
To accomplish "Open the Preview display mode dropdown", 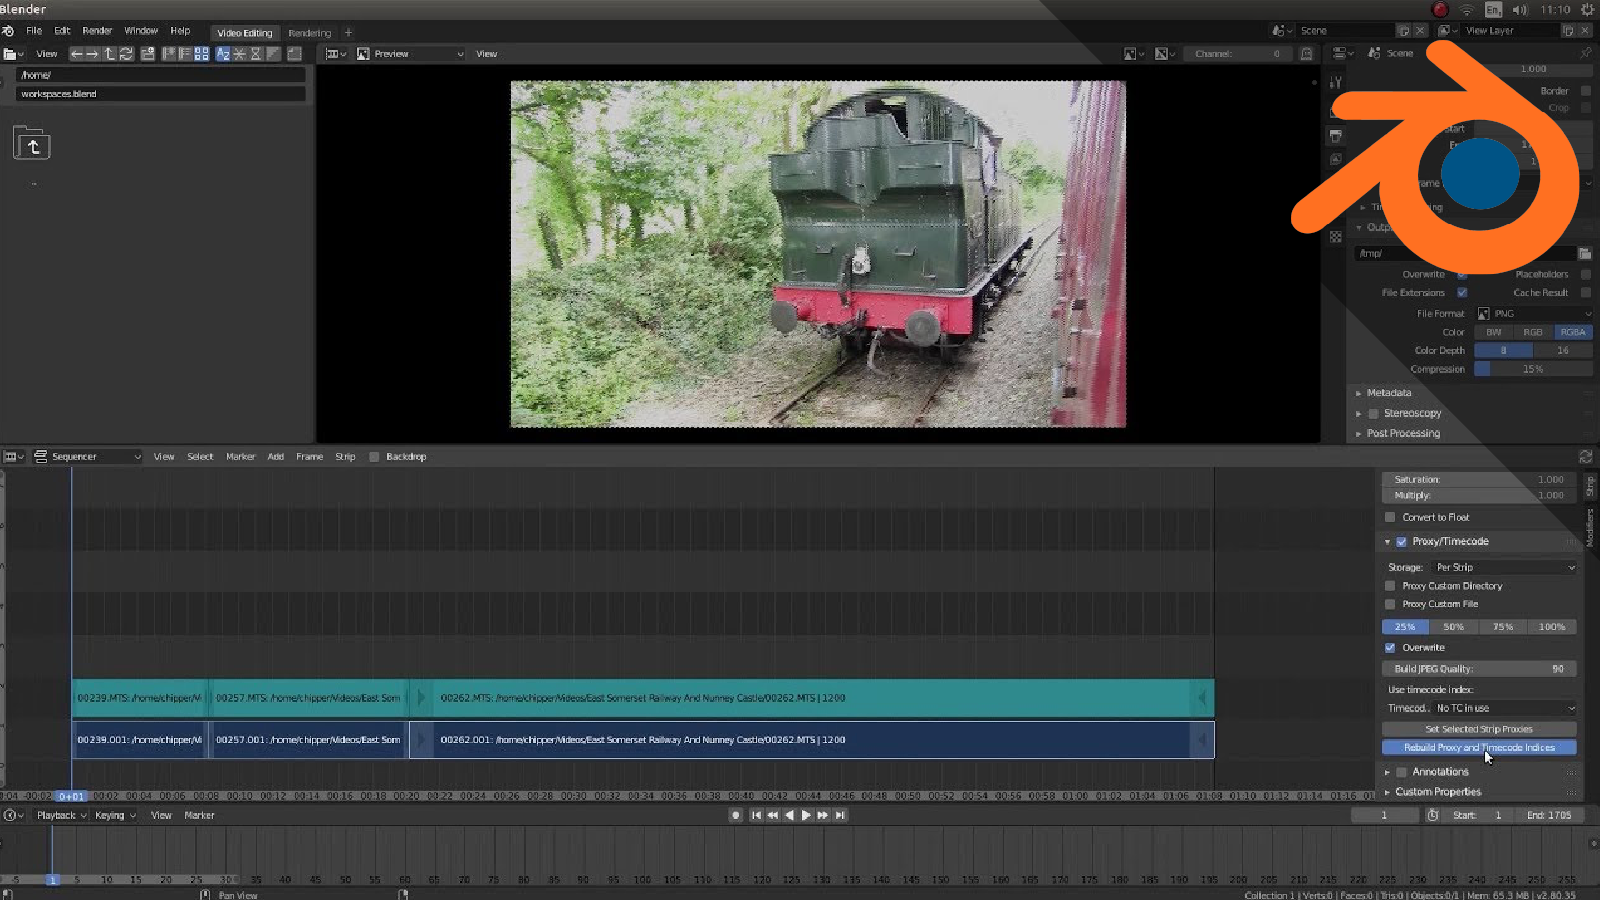I will [x=410, y=54].
